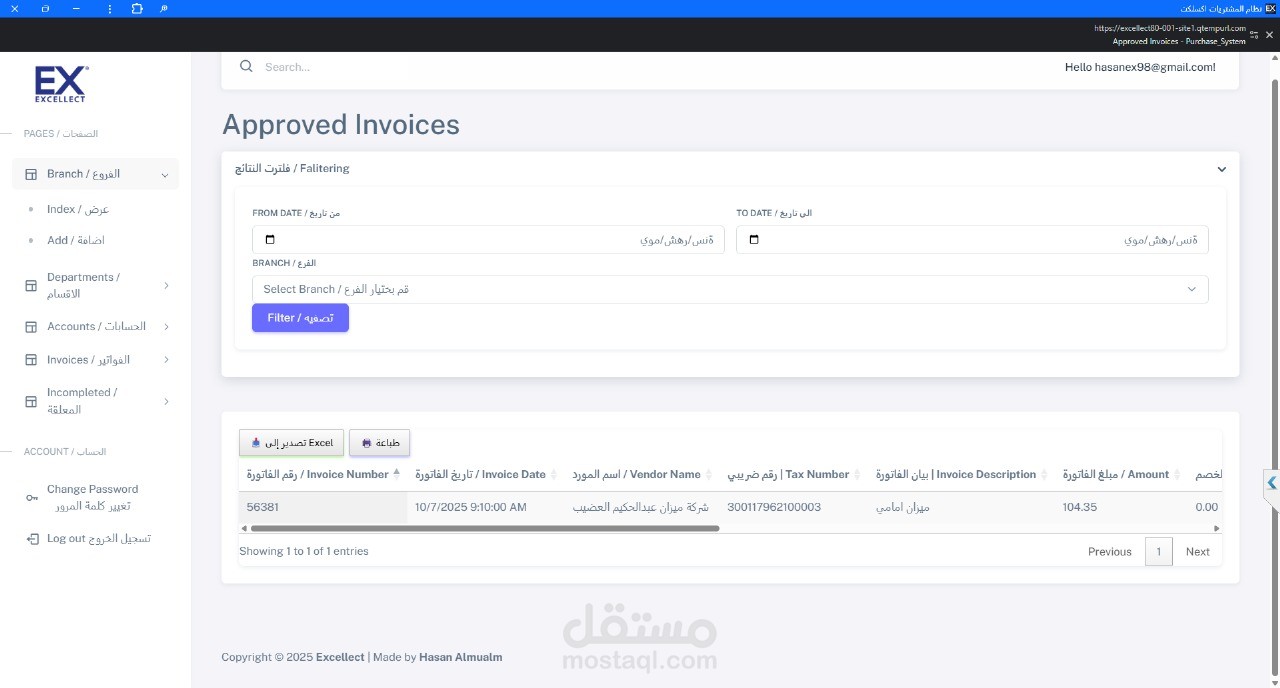Click the Approved Invoices page heading
This screenshot has width=1280, height=688.
coord(341,125)
